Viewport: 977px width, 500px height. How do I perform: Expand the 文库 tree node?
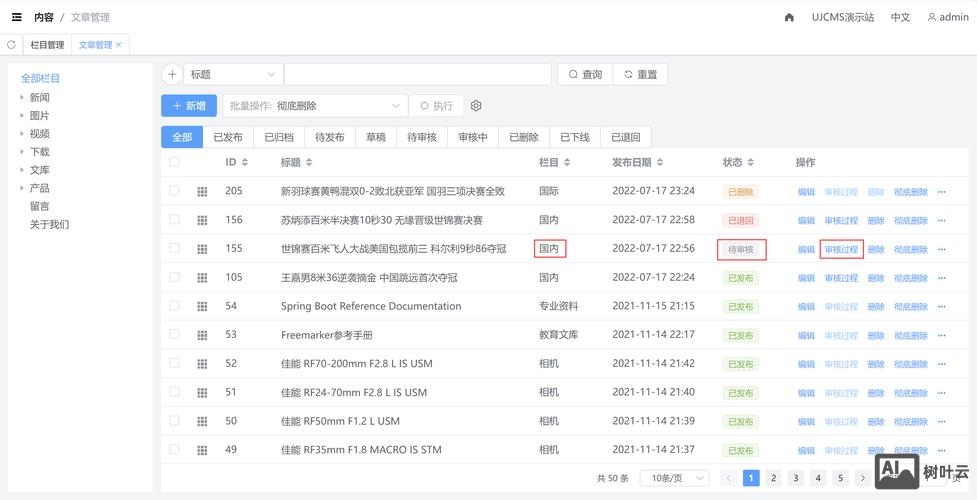[22, 170]
